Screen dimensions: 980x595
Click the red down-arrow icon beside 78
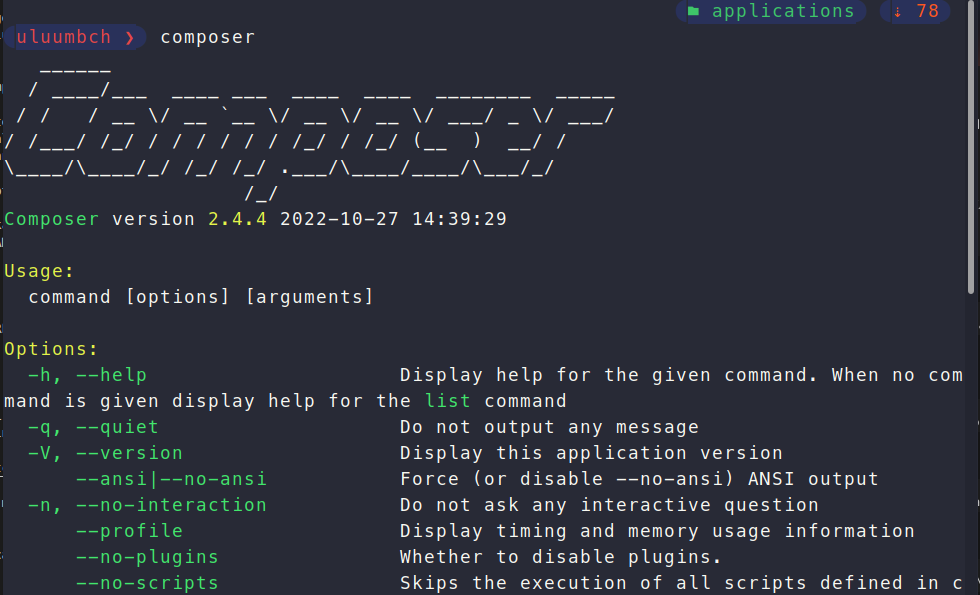898,12
